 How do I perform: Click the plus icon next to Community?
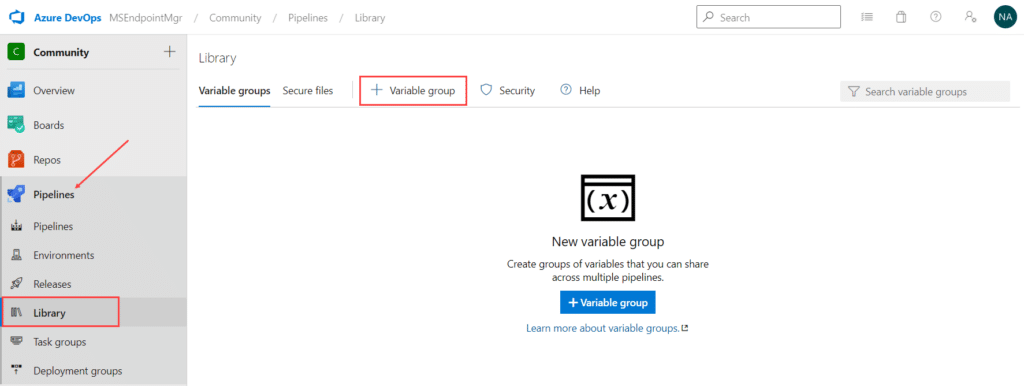pyautogui.click(x=169, y=52)
